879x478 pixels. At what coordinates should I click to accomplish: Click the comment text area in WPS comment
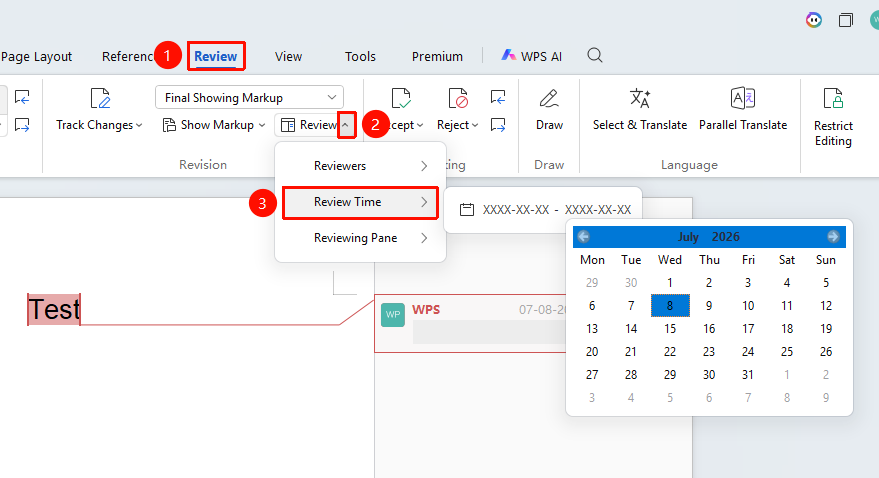pyautogui.click(x=489, y=332)
